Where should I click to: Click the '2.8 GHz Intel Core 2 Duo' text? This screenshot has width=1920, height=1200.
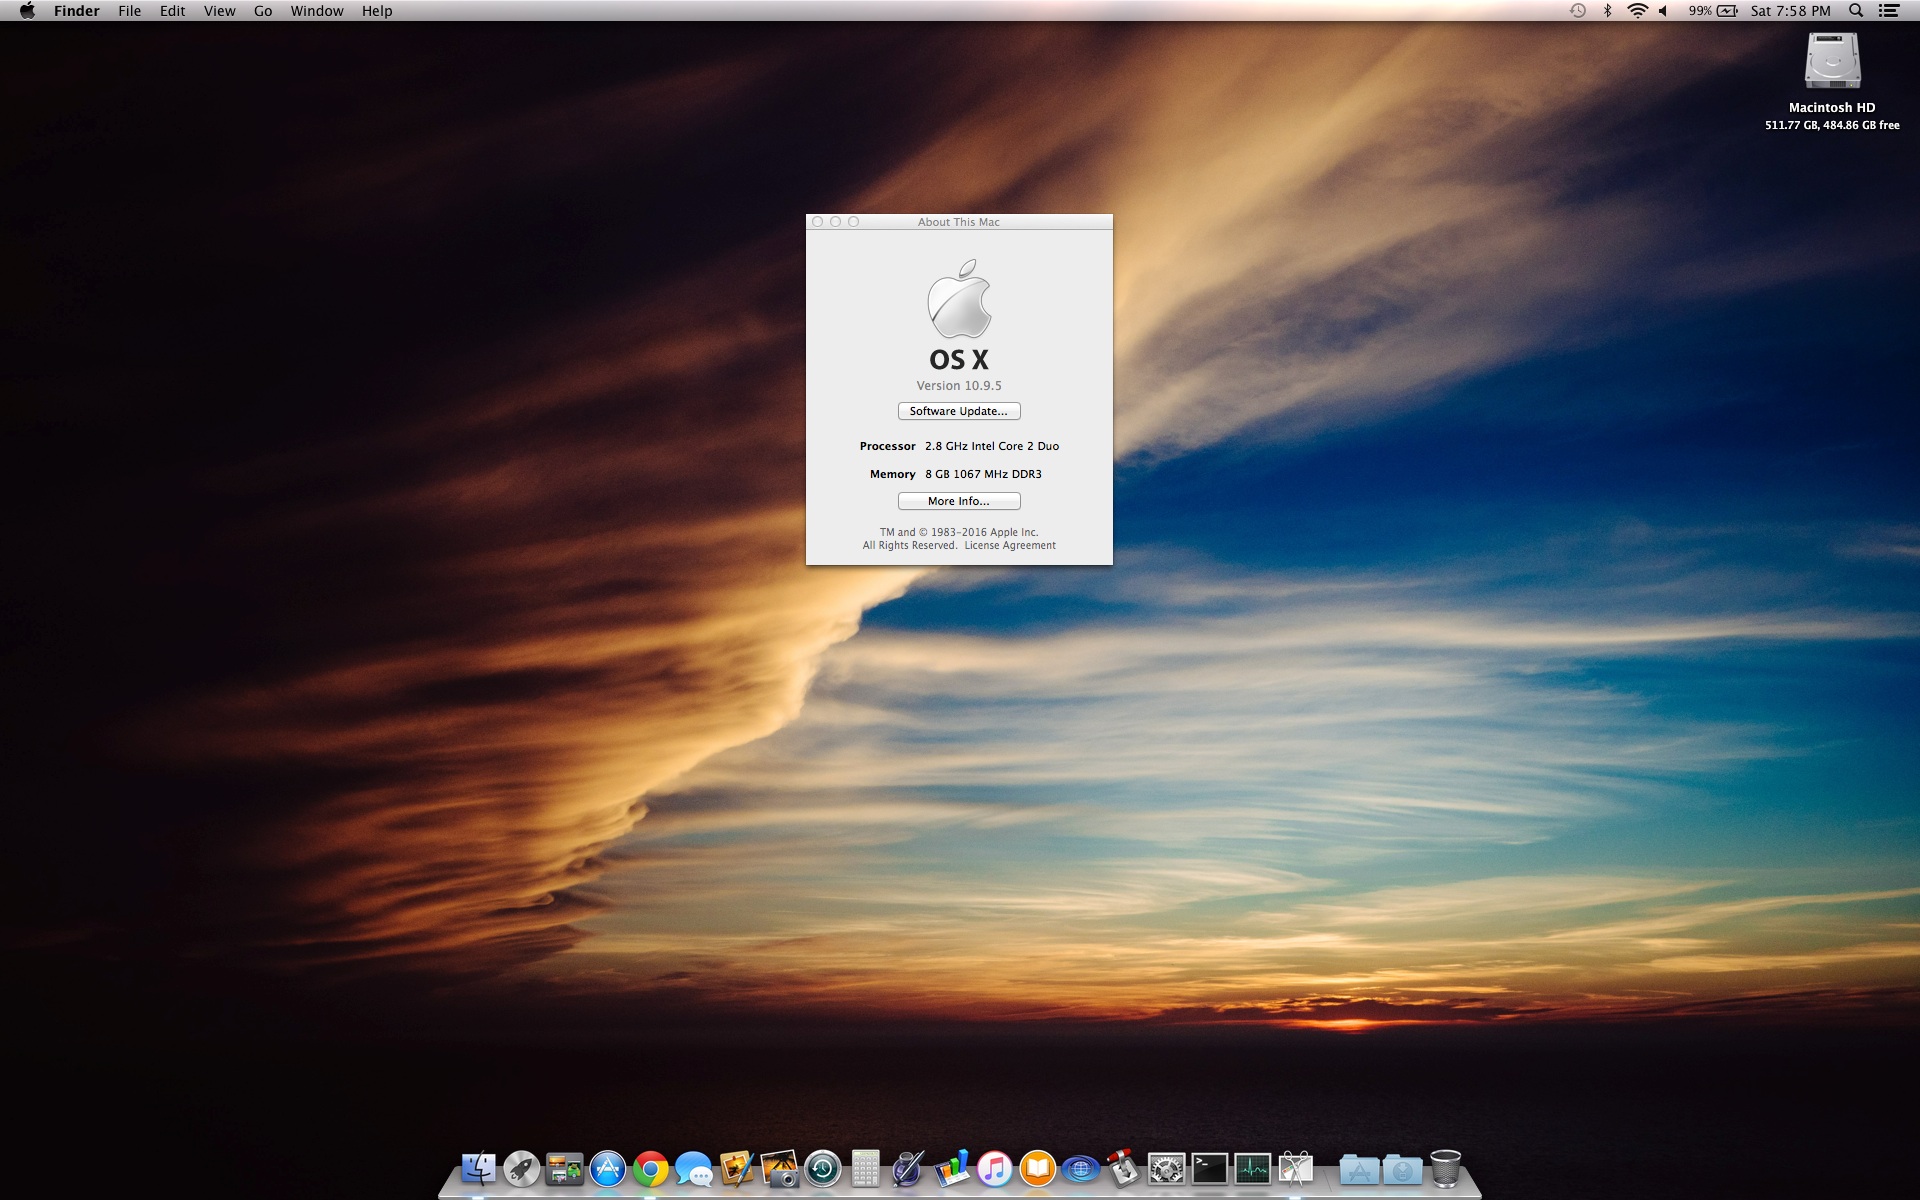(992, 446)
